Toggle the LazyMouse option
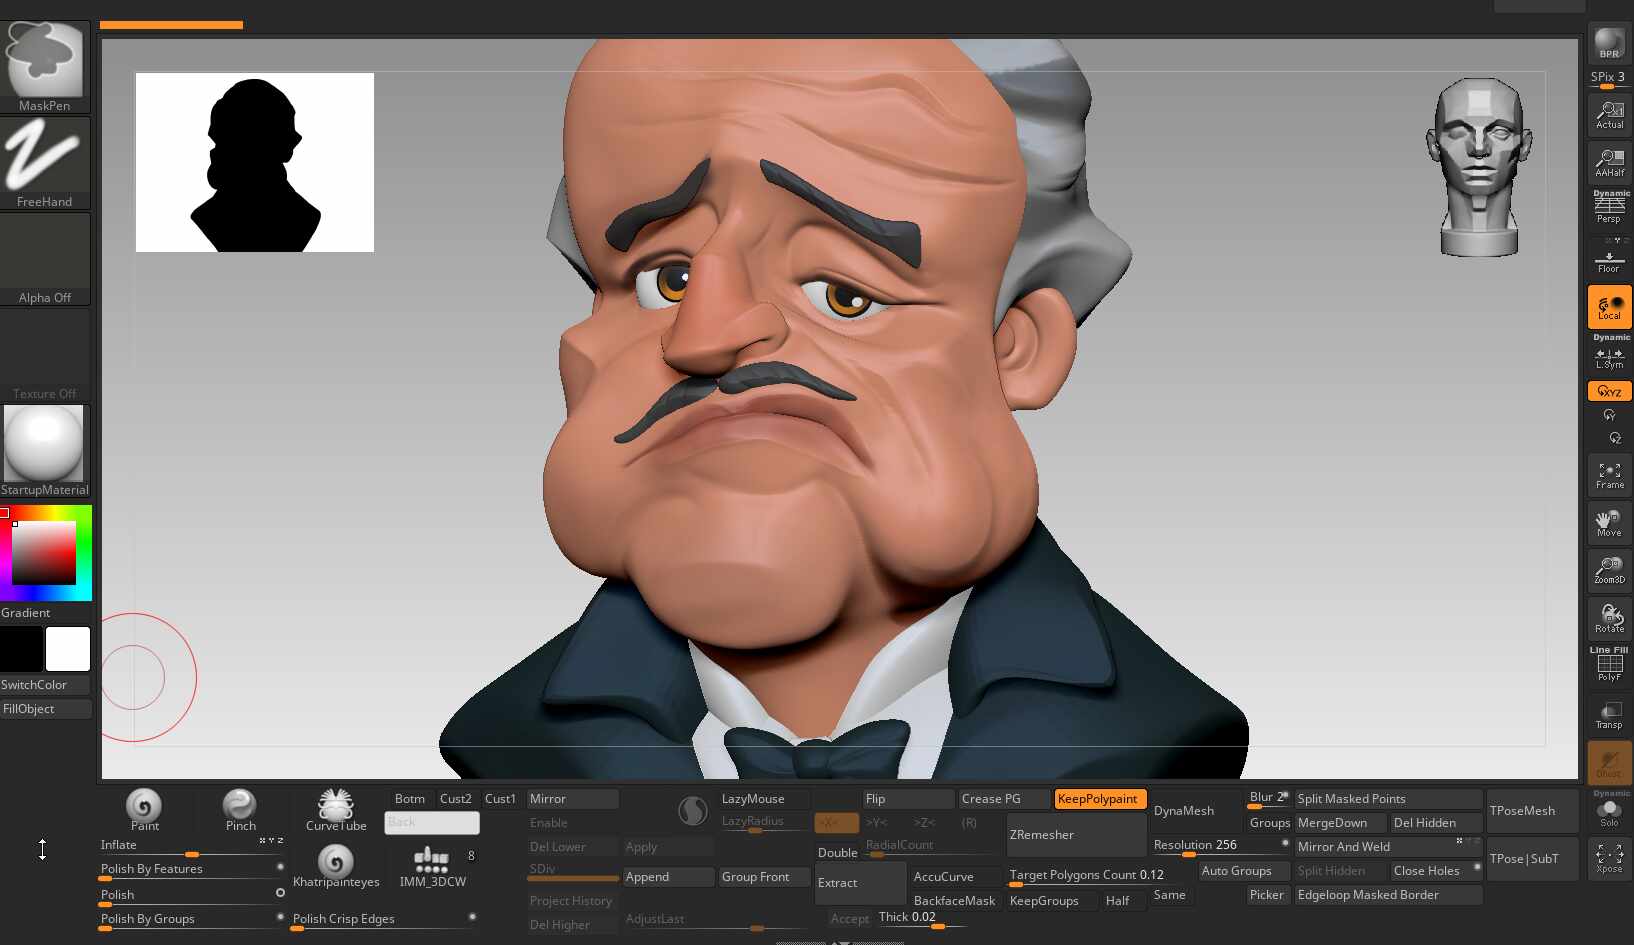 765,799
